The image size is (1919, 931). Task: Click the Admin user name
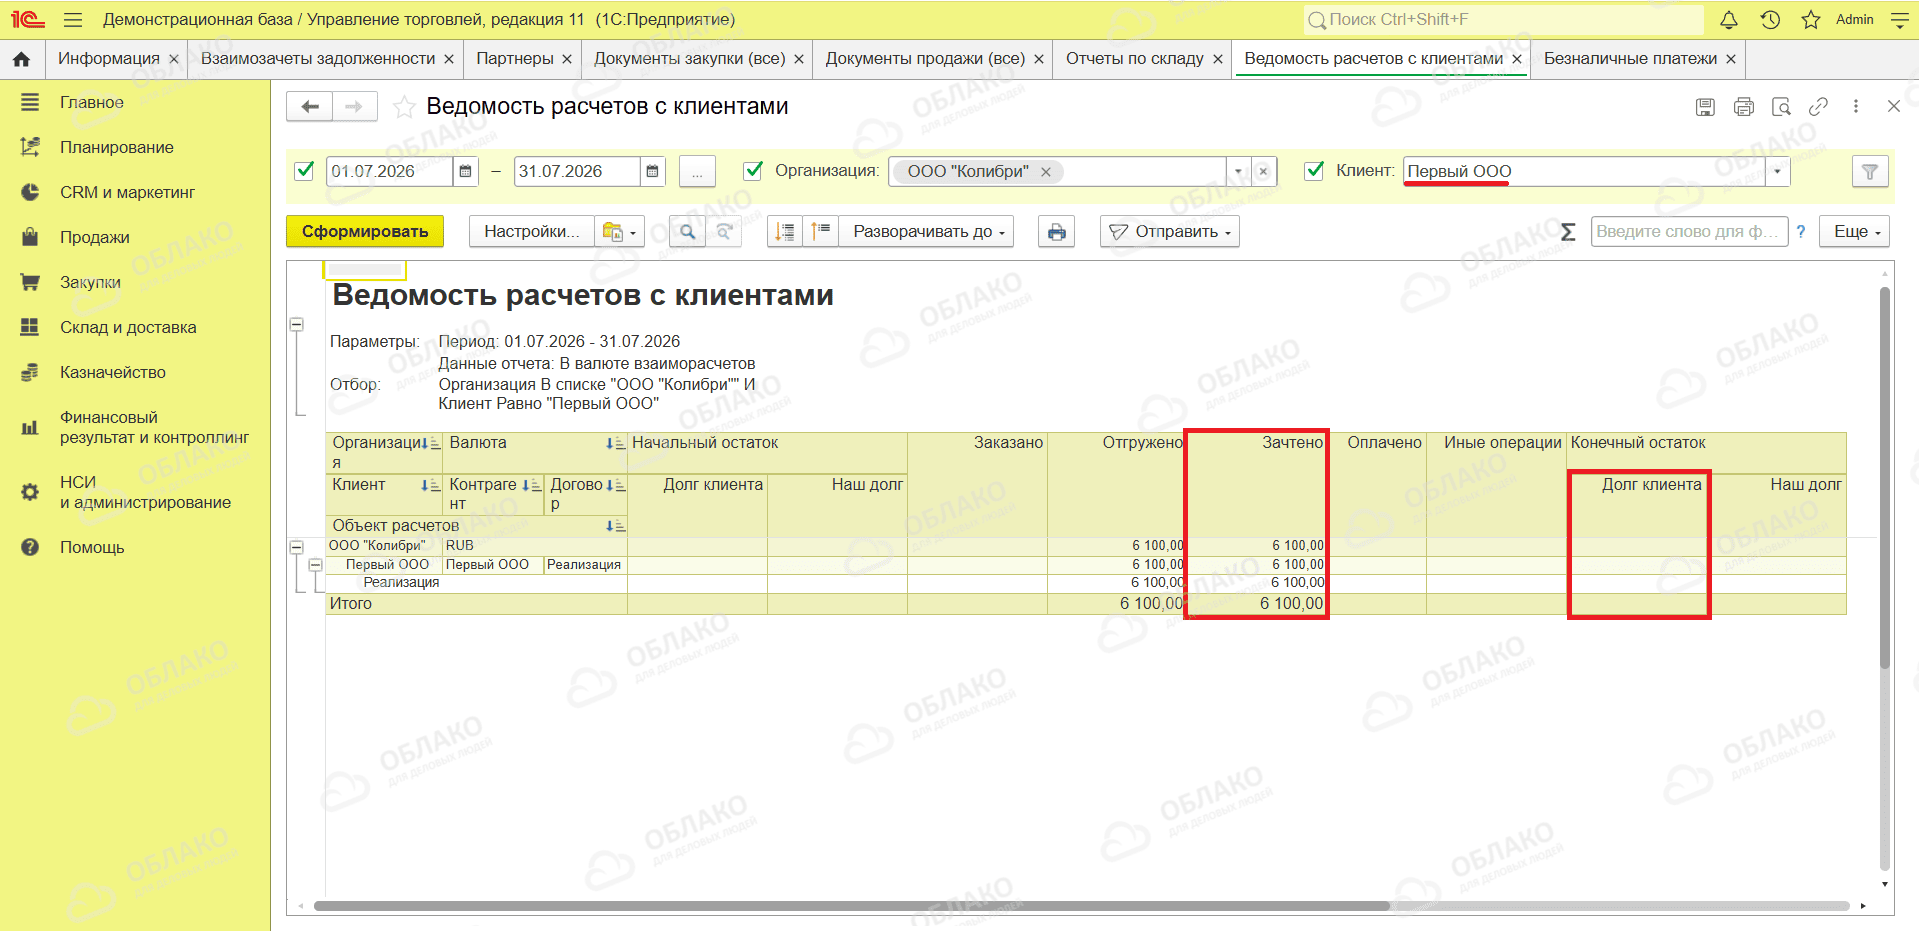click(1855, 20)
